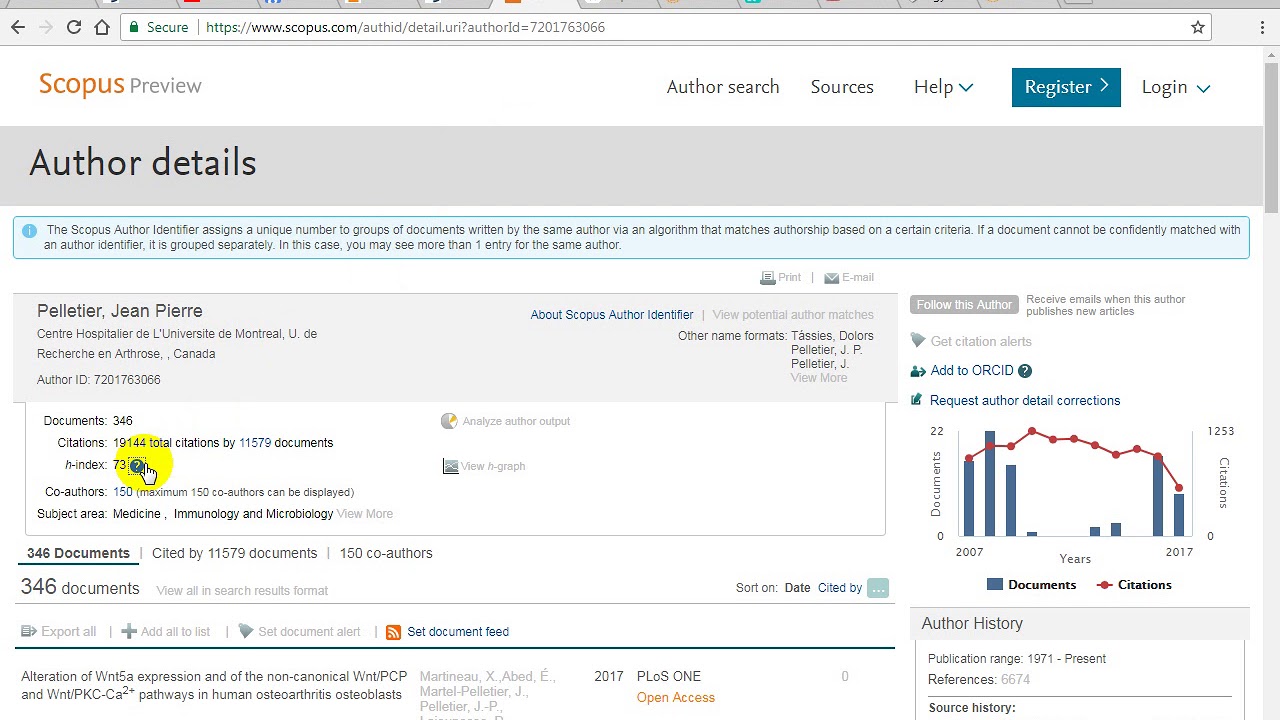Expand the sort options ellipsis button
This screenshot has width=1280, height=720.
pos(878,588)
